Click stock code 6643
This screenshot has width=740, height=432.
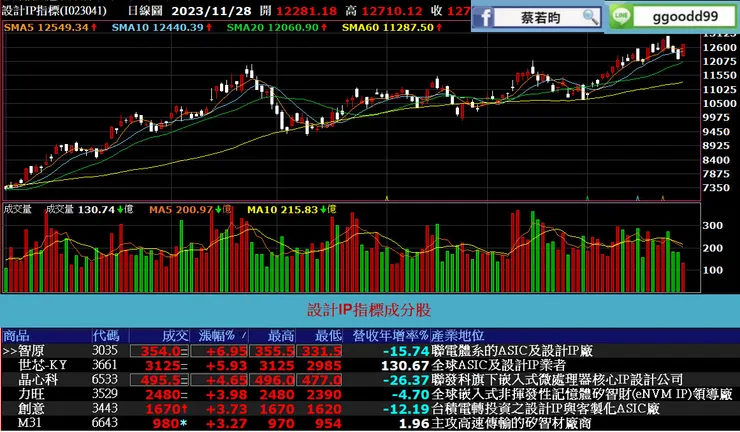click(104, 423)
